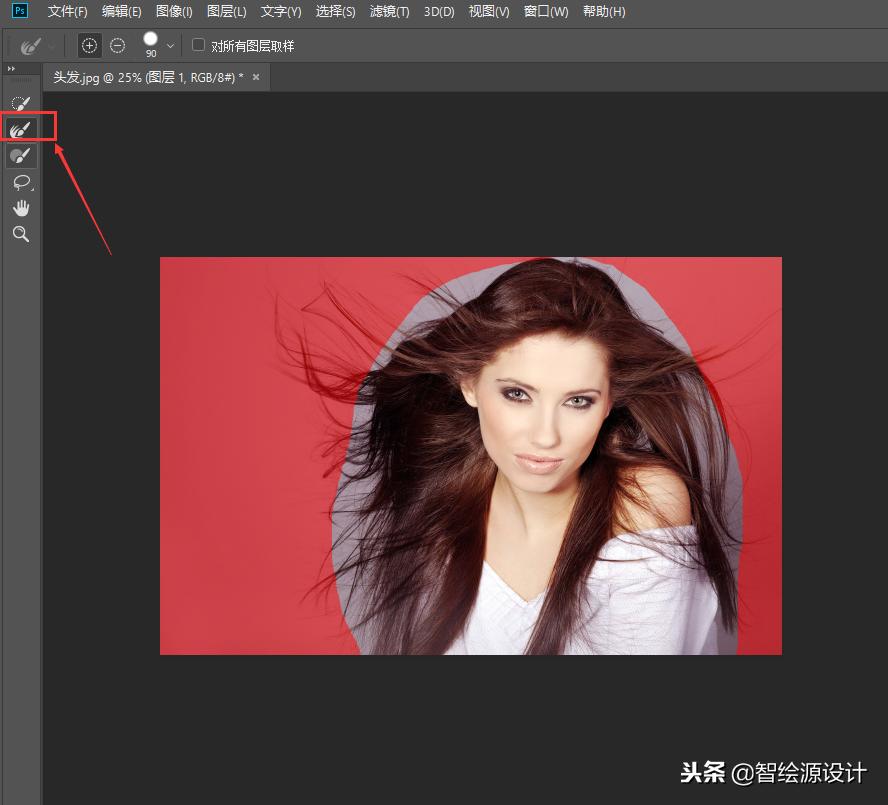888x805 pixels.
Task: Open the 滤镜(T) menu
Action: click(389, 12)
